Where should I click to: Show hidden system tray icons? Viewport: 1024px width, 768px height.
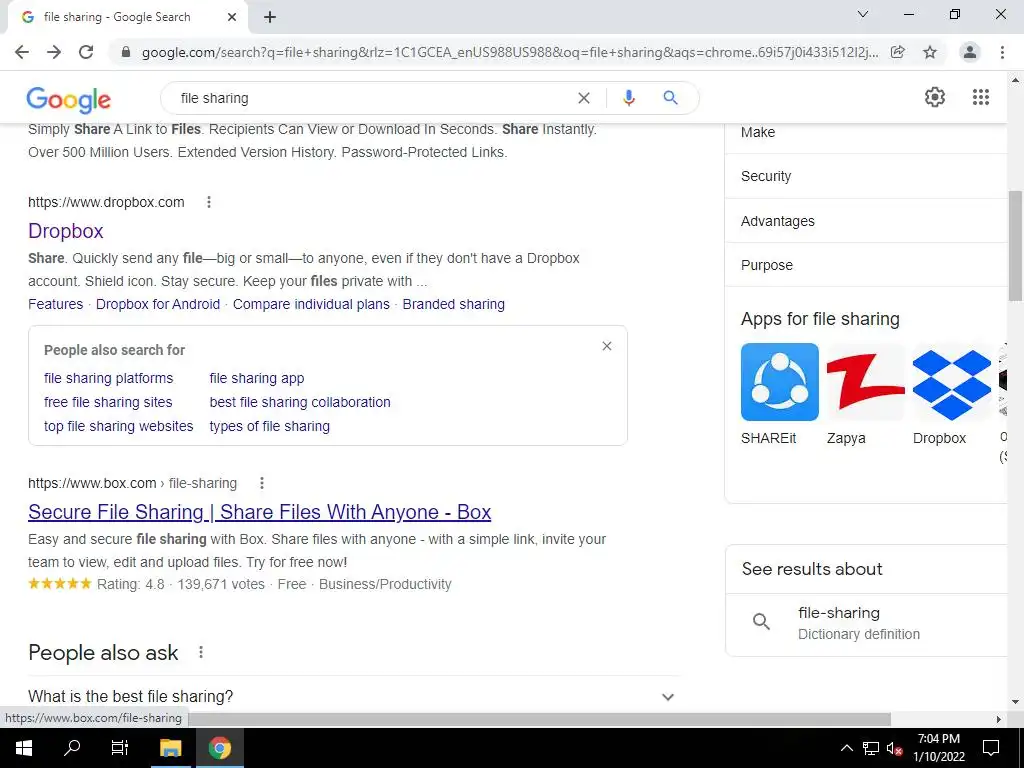click(x=846, y=748)
